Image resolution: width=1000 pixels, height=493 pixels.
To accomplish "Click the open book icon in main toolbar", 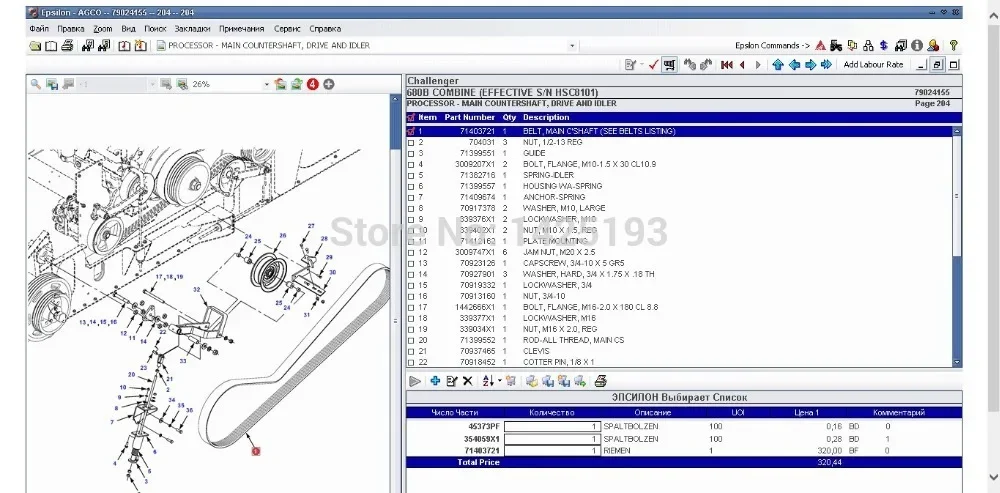I will coord(51,46).
